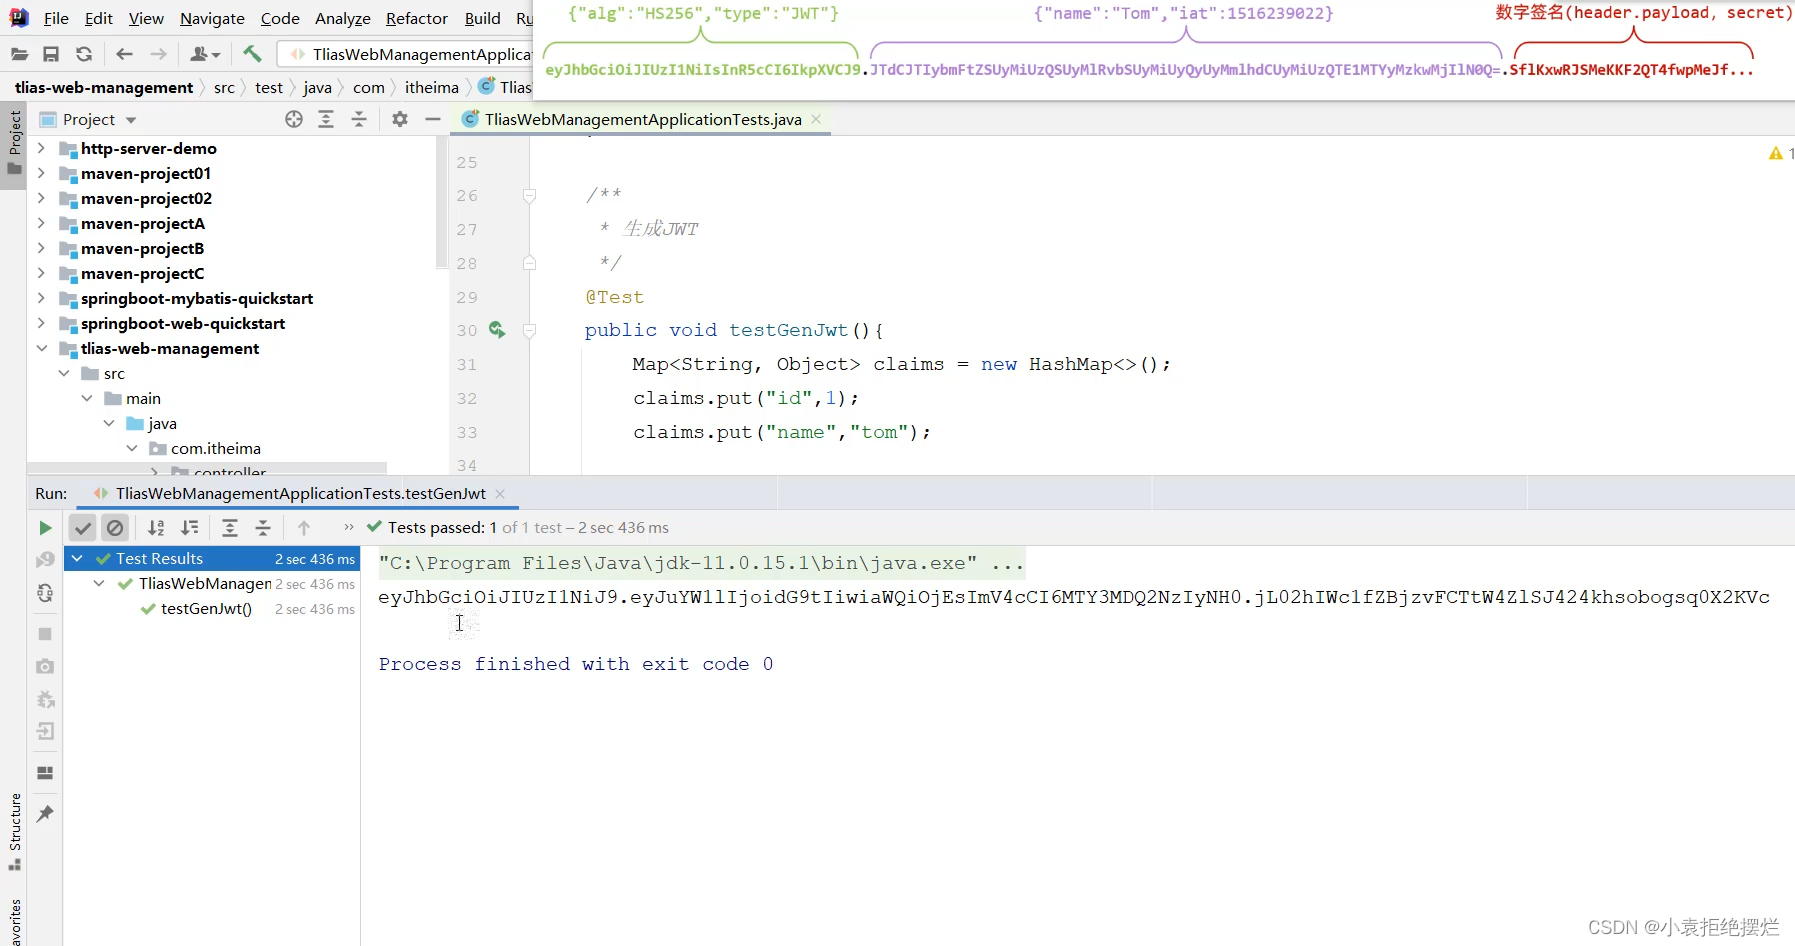Image resolution: width=1795 pixels, height=946 pixels.
Task: Click the Attach debugger bug icon in Run sidebar
Action: click(x=45, y=699)
